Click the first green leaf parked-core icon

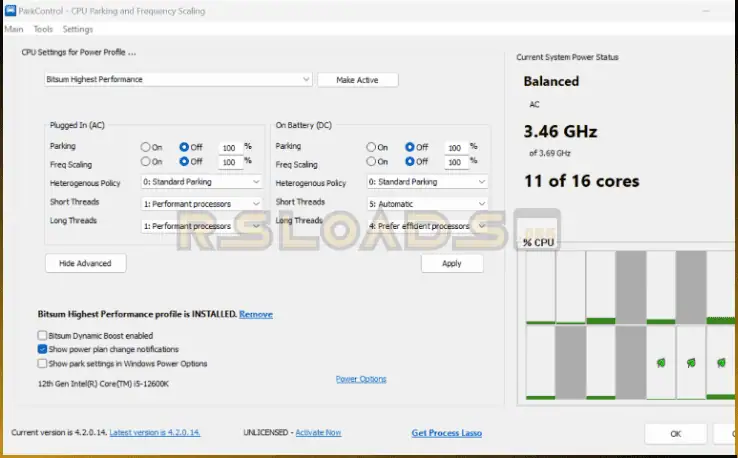point(660,362)
